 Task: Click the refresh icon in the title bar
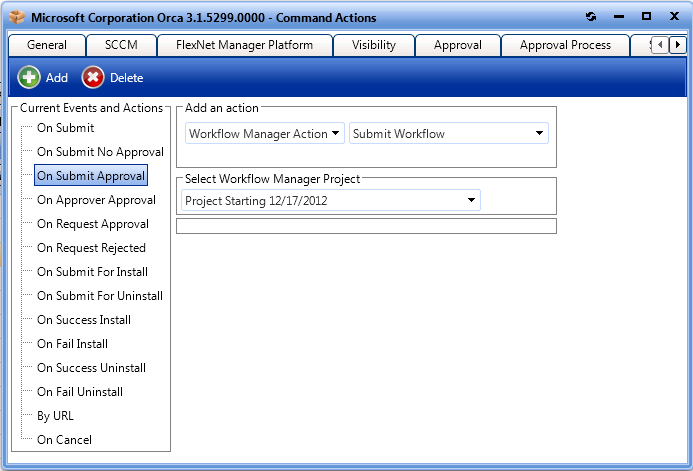(x=591, y=17)
